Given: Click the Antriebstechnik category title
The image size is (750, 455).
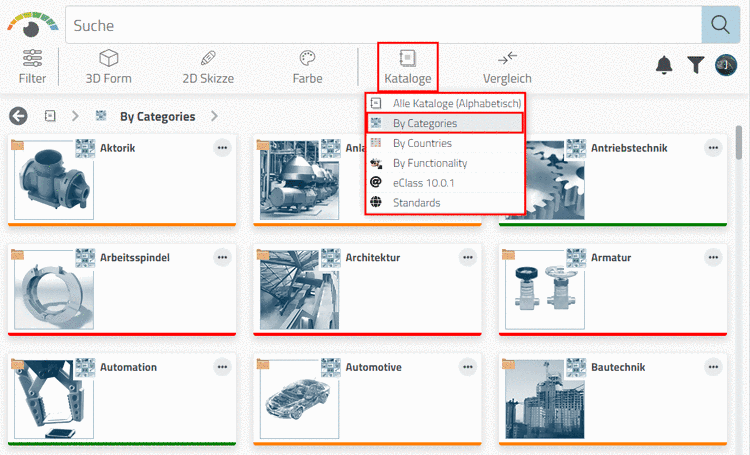Looking at the screenshot, I should coord(629,148).
